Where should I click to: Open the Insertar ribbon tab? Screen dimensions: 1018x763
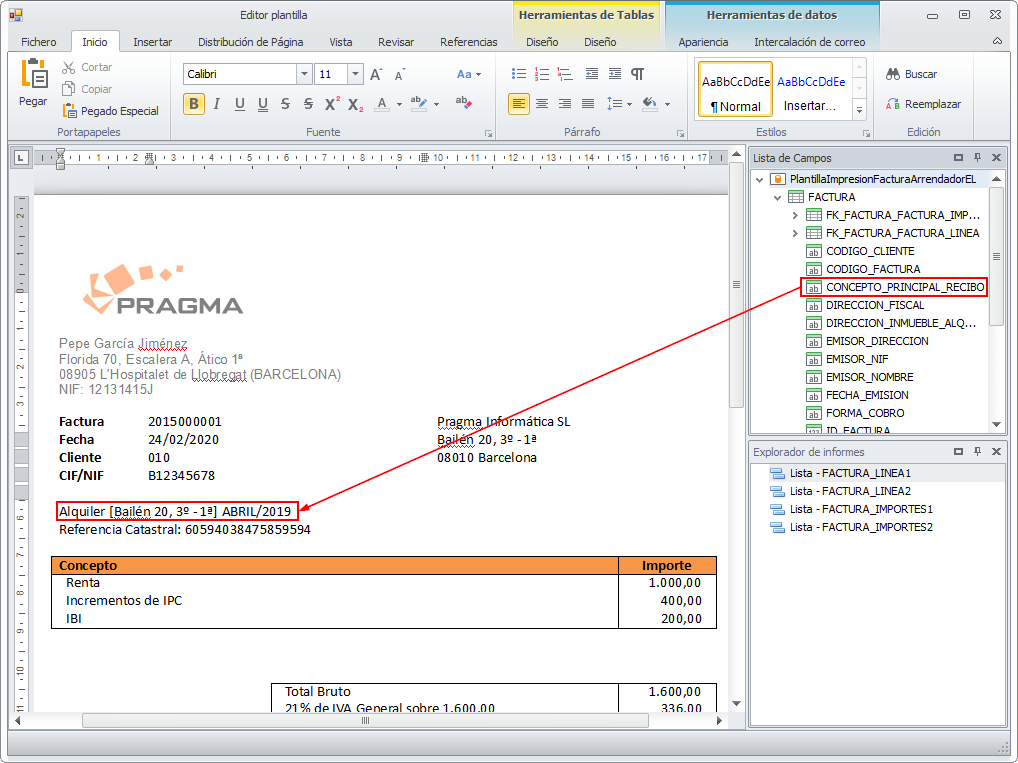tap(152, 42)
